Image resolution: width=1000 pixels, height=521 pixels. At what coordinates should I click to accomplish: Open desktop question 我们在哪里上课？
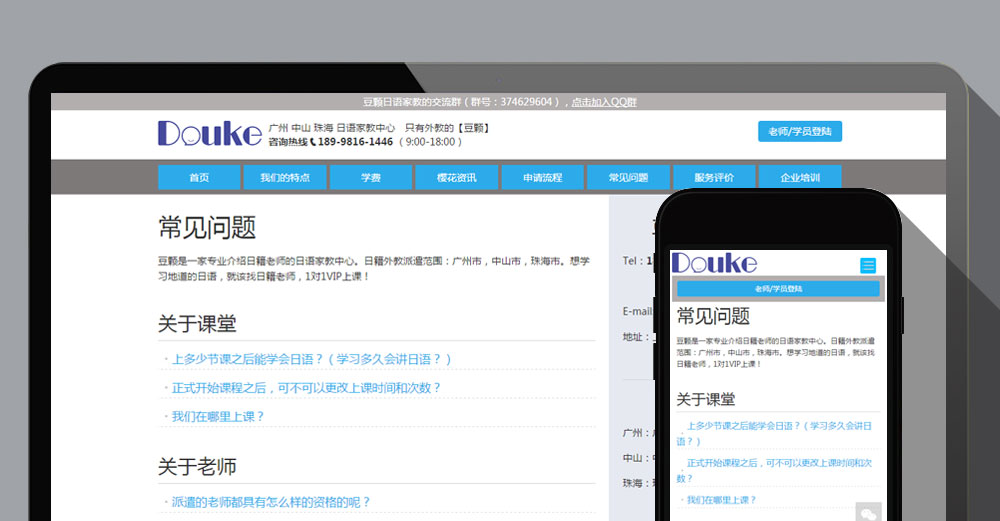pos(217,416)
